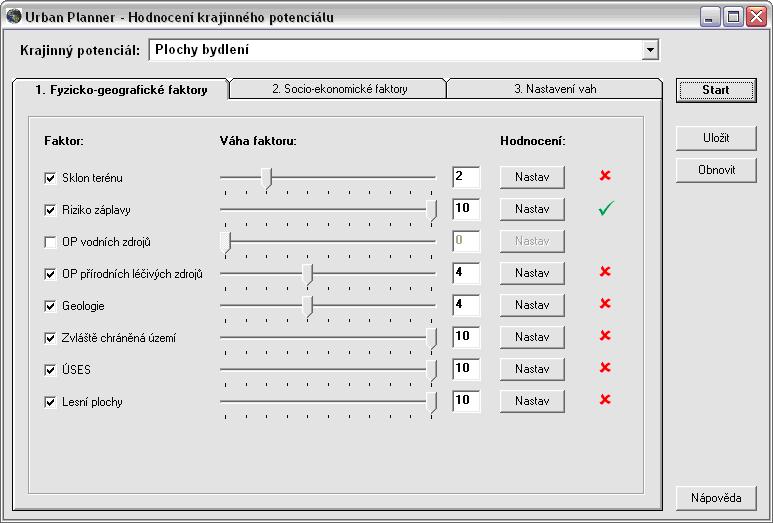Select the Fyzicko-geografické faktory tab
This screenshot has width=773, height=523.
(x=121, y=90)
